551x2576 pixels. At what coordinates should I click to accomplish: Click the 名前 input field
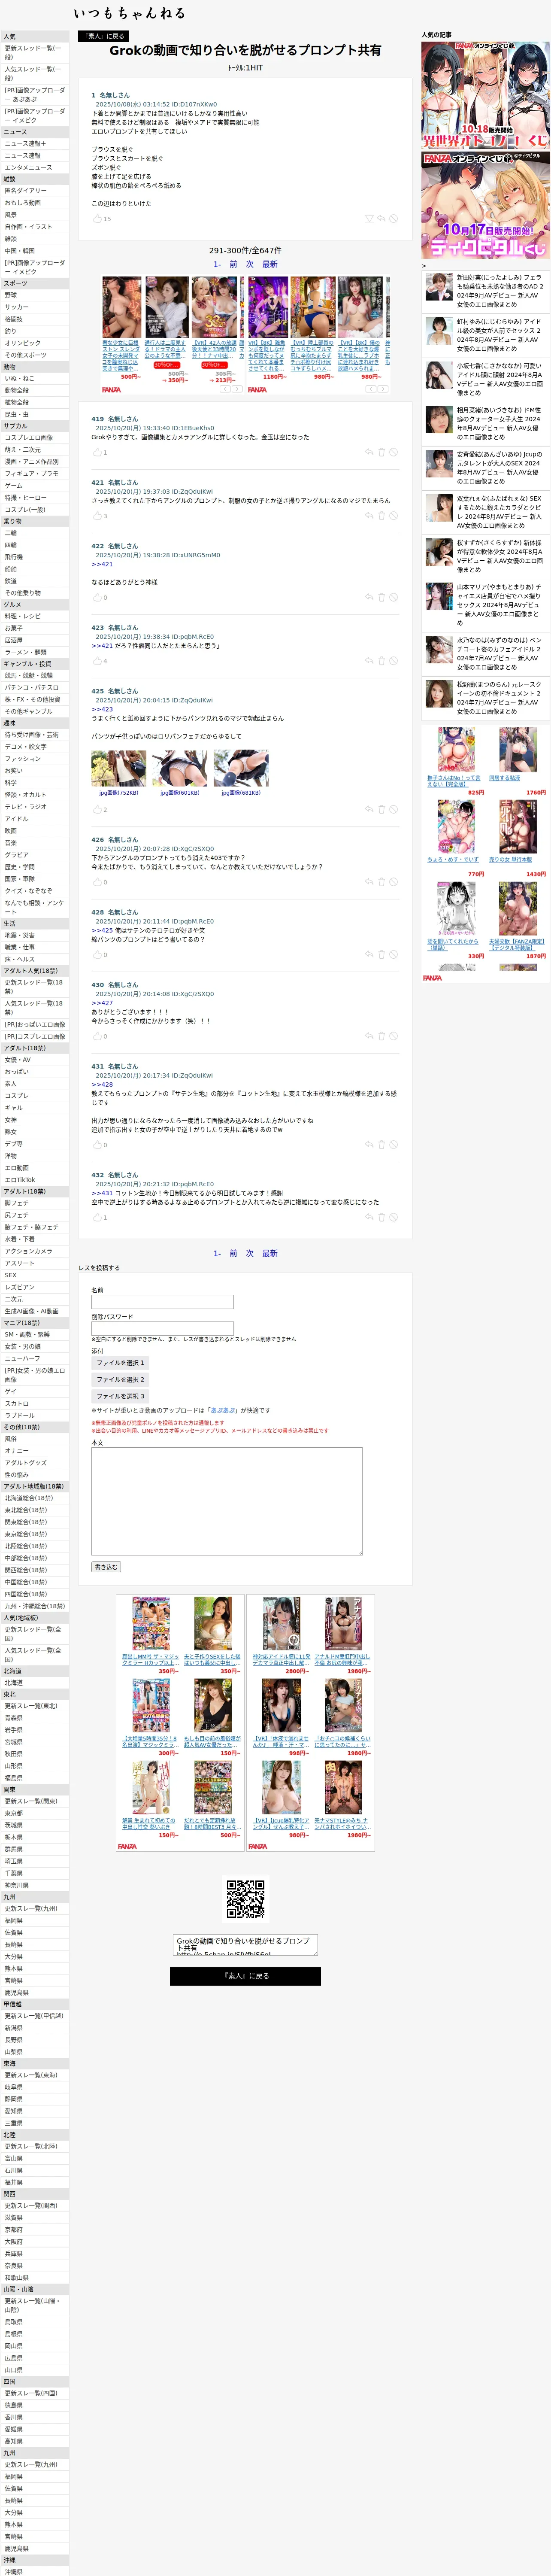(162, 1302)
